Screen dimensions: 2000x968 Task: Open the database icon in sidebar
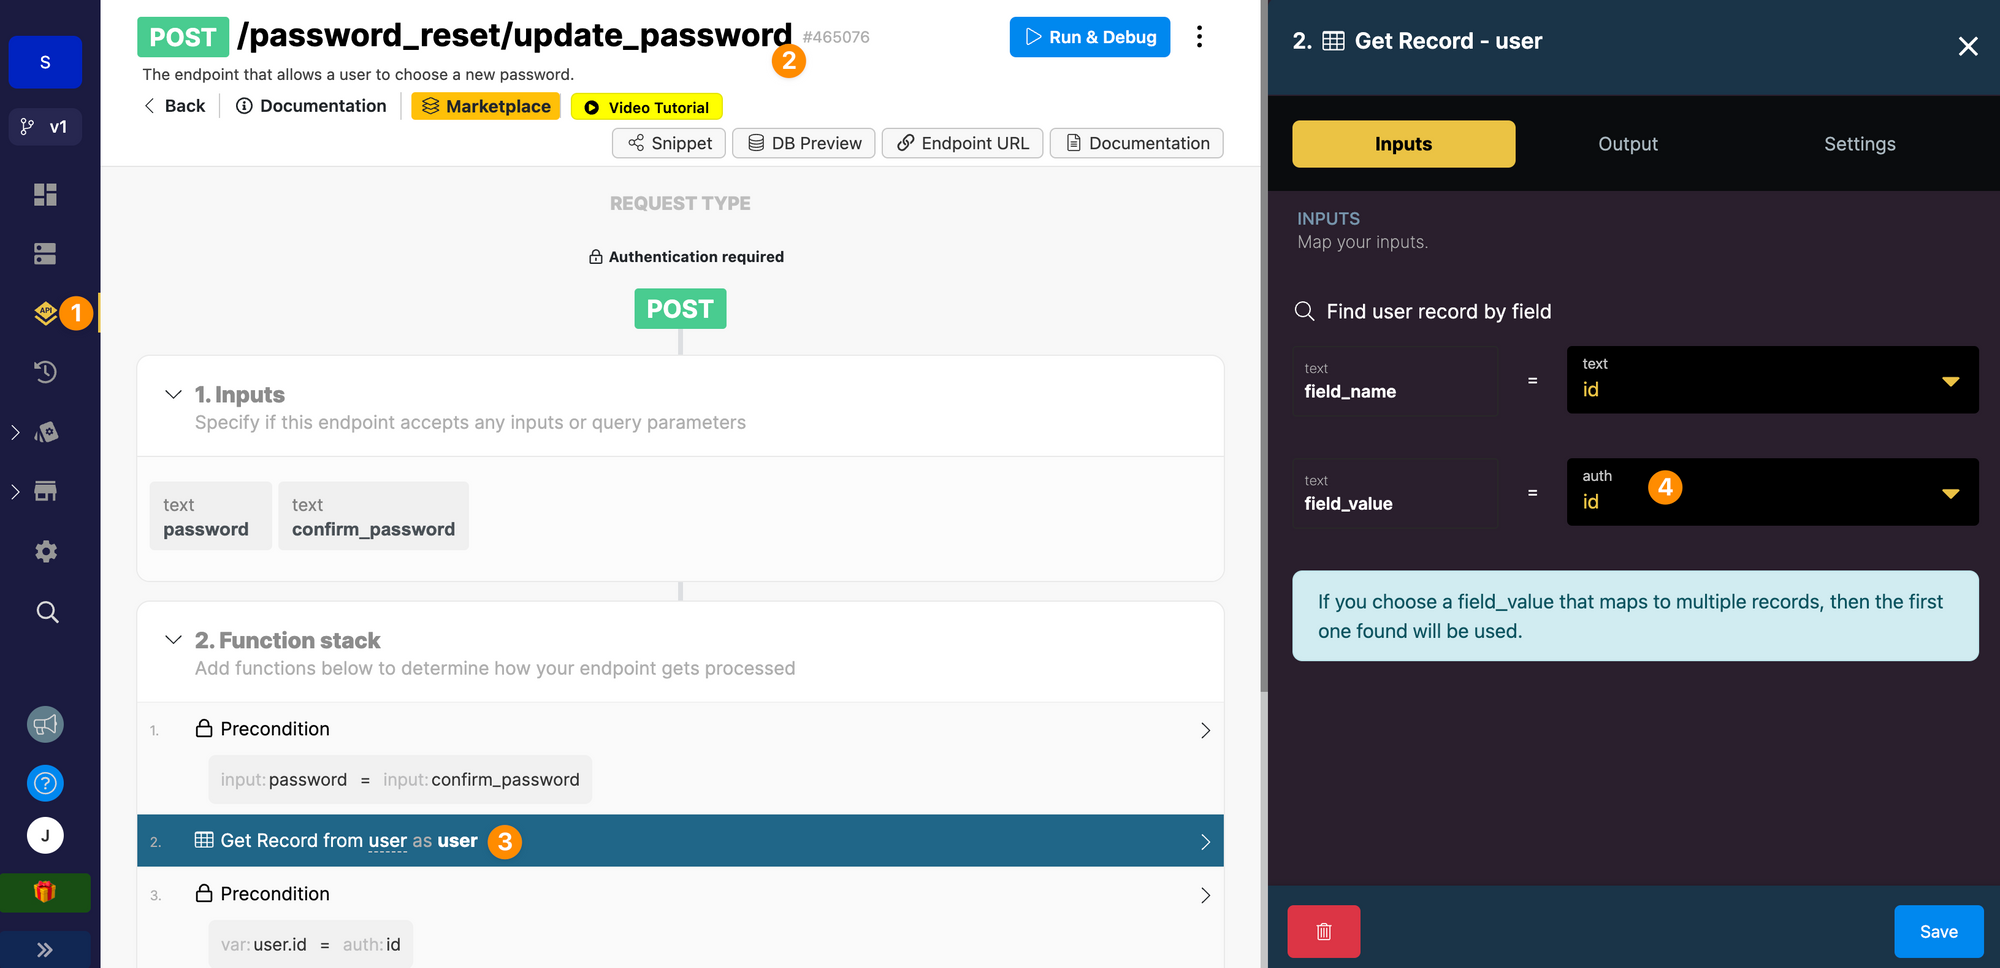tap(45, 254)
